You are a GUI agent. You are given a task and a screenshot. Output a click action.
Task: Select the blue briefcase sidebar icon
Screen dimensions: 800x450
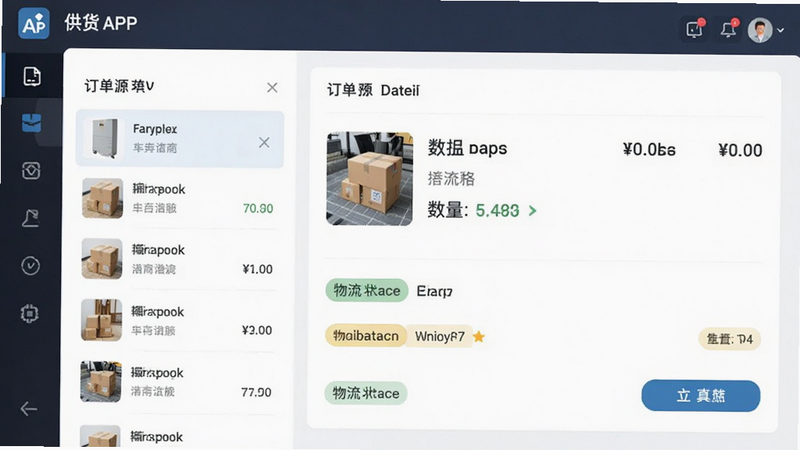point(32,123)
